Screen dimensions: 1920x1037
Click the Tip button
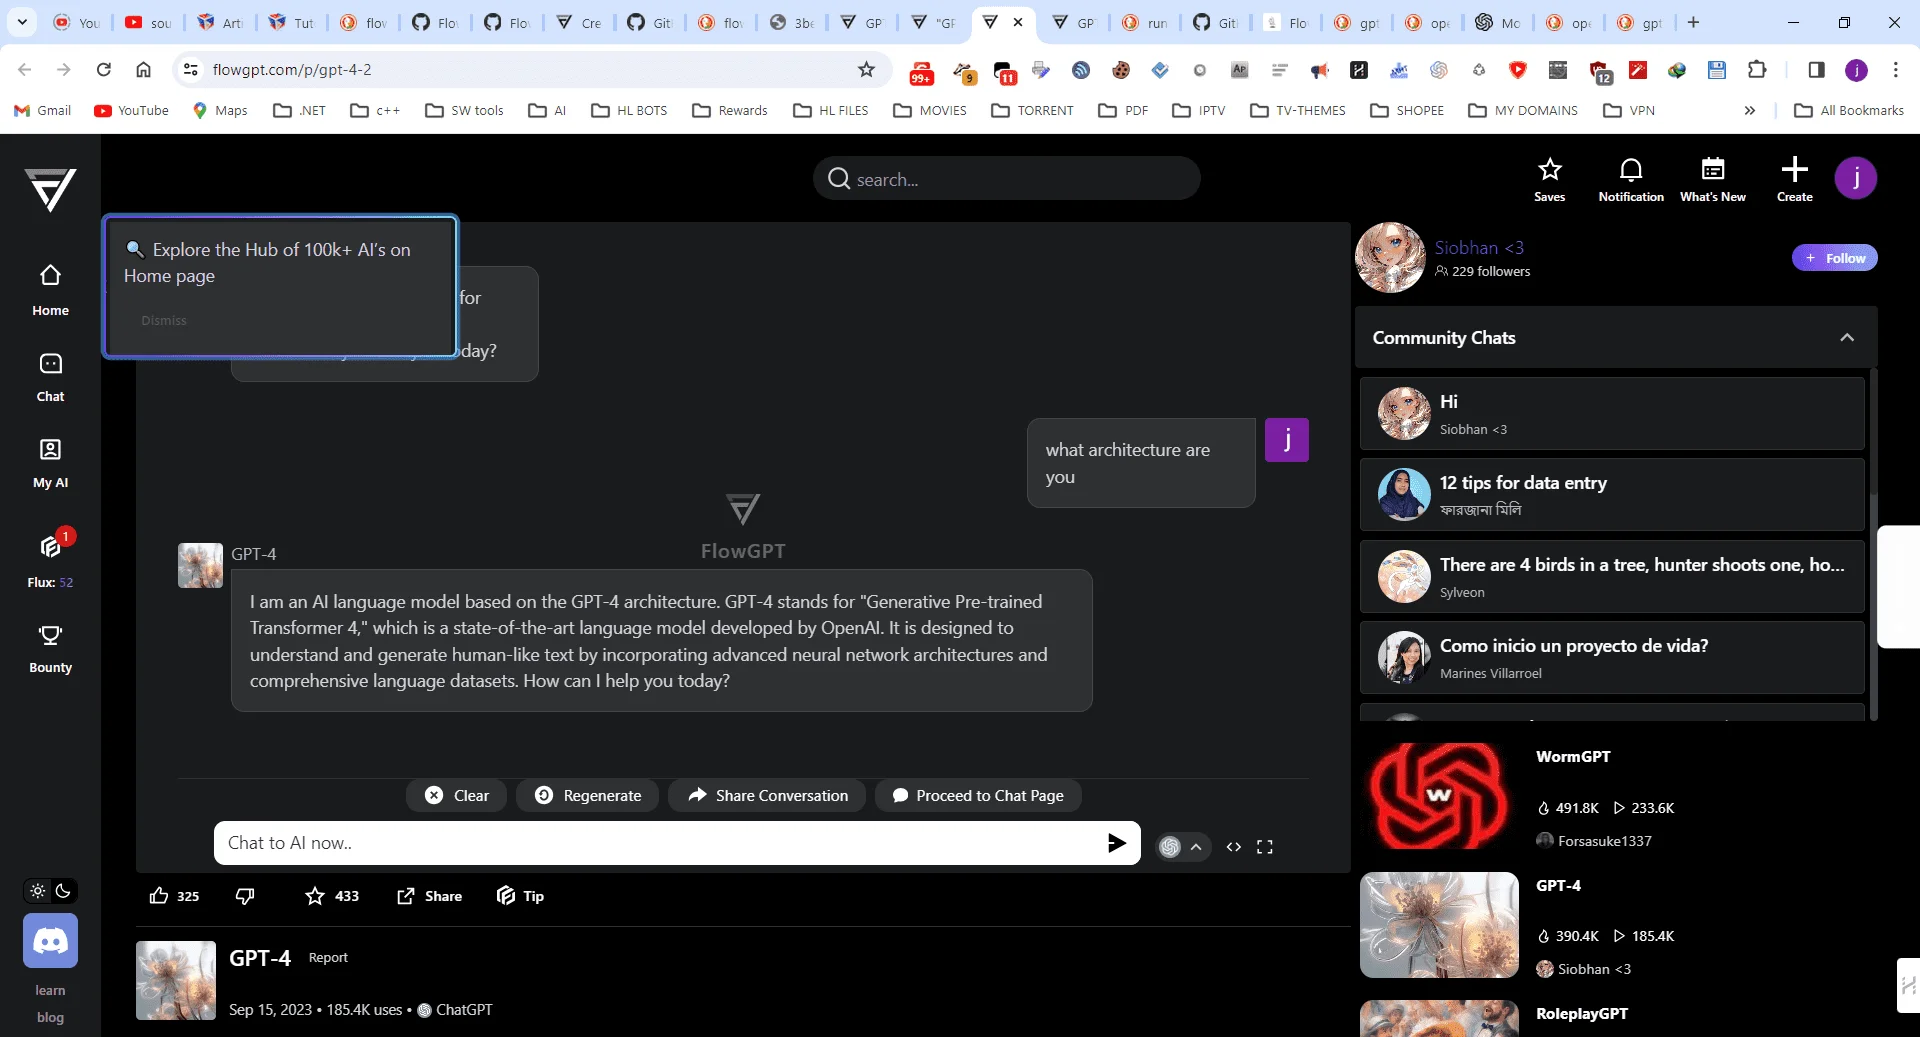click(x=520, y=896)
